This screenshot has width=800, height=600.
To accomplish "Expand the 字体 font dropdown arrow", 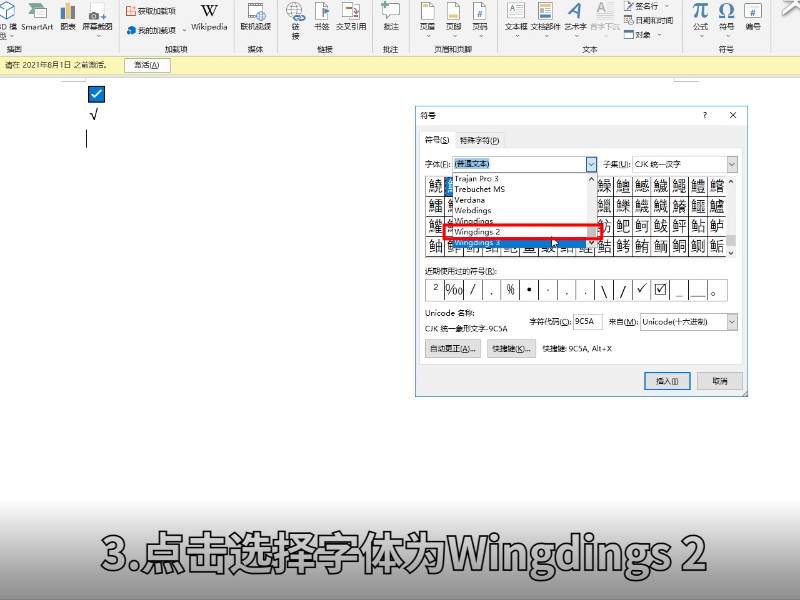I will tap(591, 164).
